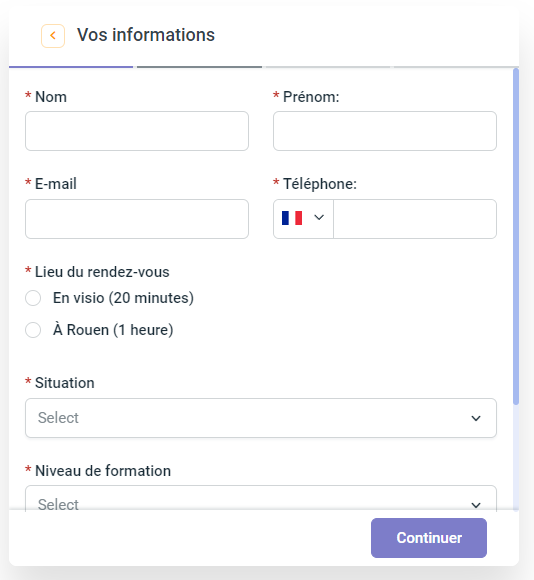This screenshot has width=534, height=580.
Task: Click into the E-mail input box
Action: 137,219
